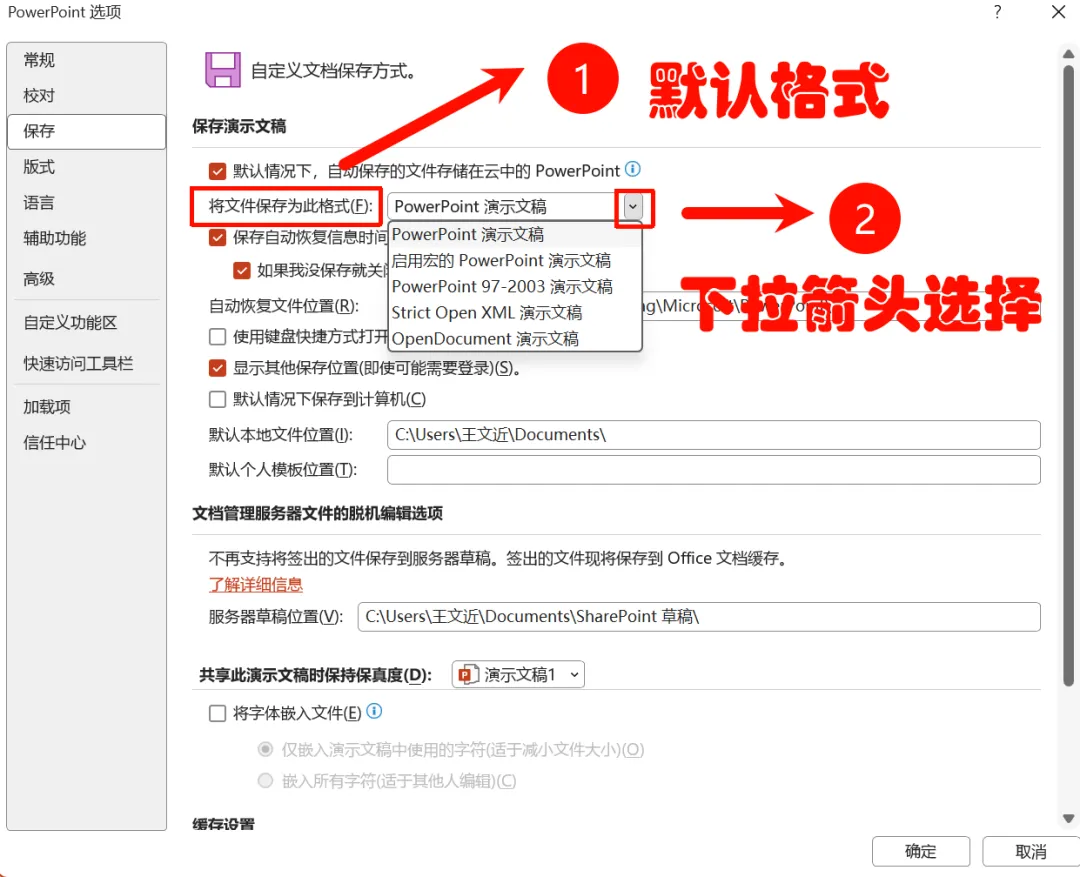
Task: Open the 辅助功能 settings category
Action: click(x=86, y=238)
